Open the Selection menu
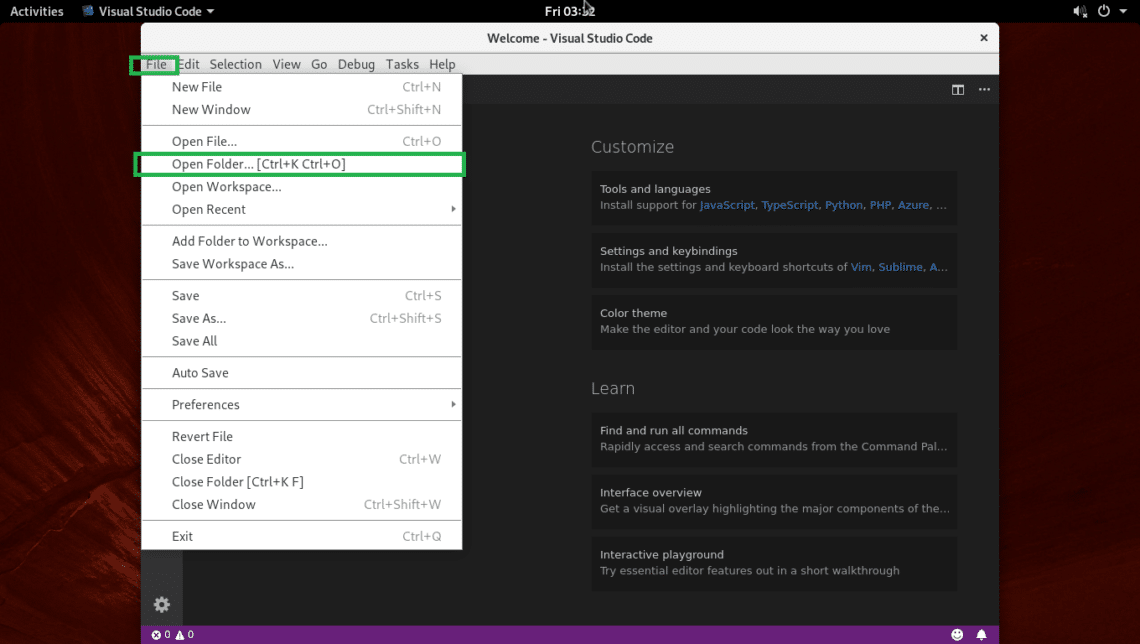This screenshot has width=1140, height=644. point(235,64)
